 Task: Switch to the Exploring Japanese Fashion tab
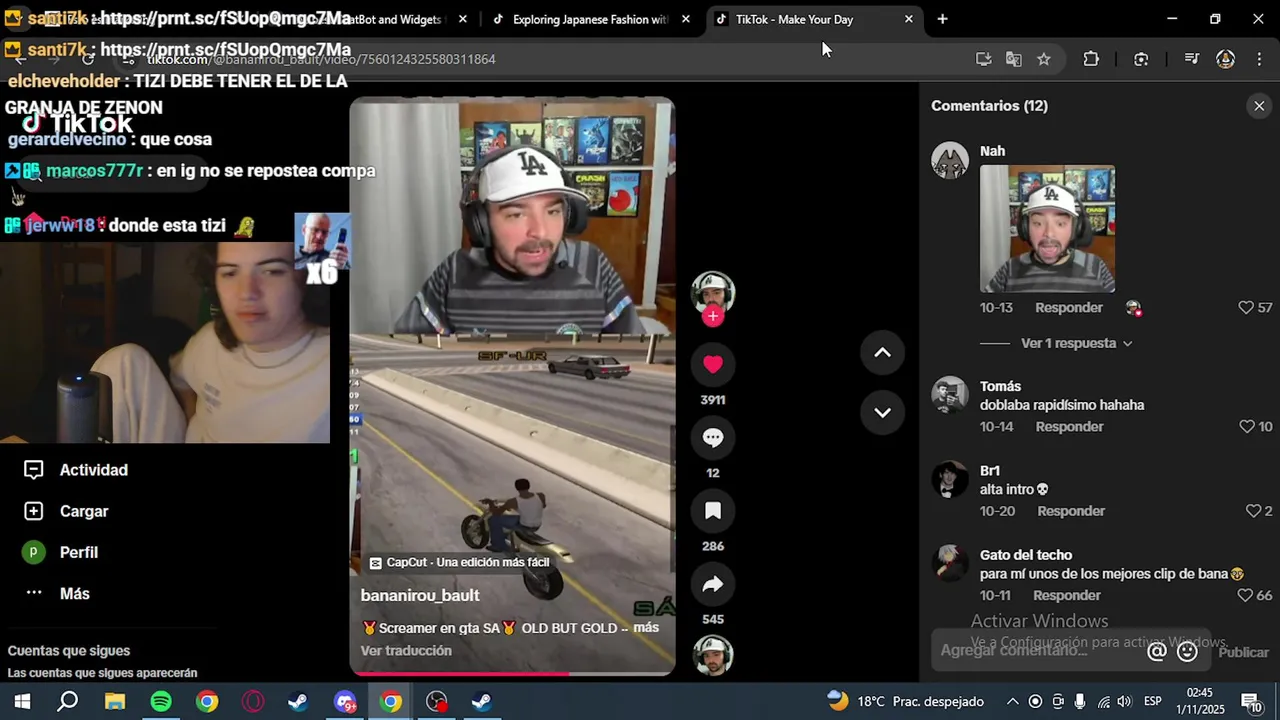coord(590,19)
